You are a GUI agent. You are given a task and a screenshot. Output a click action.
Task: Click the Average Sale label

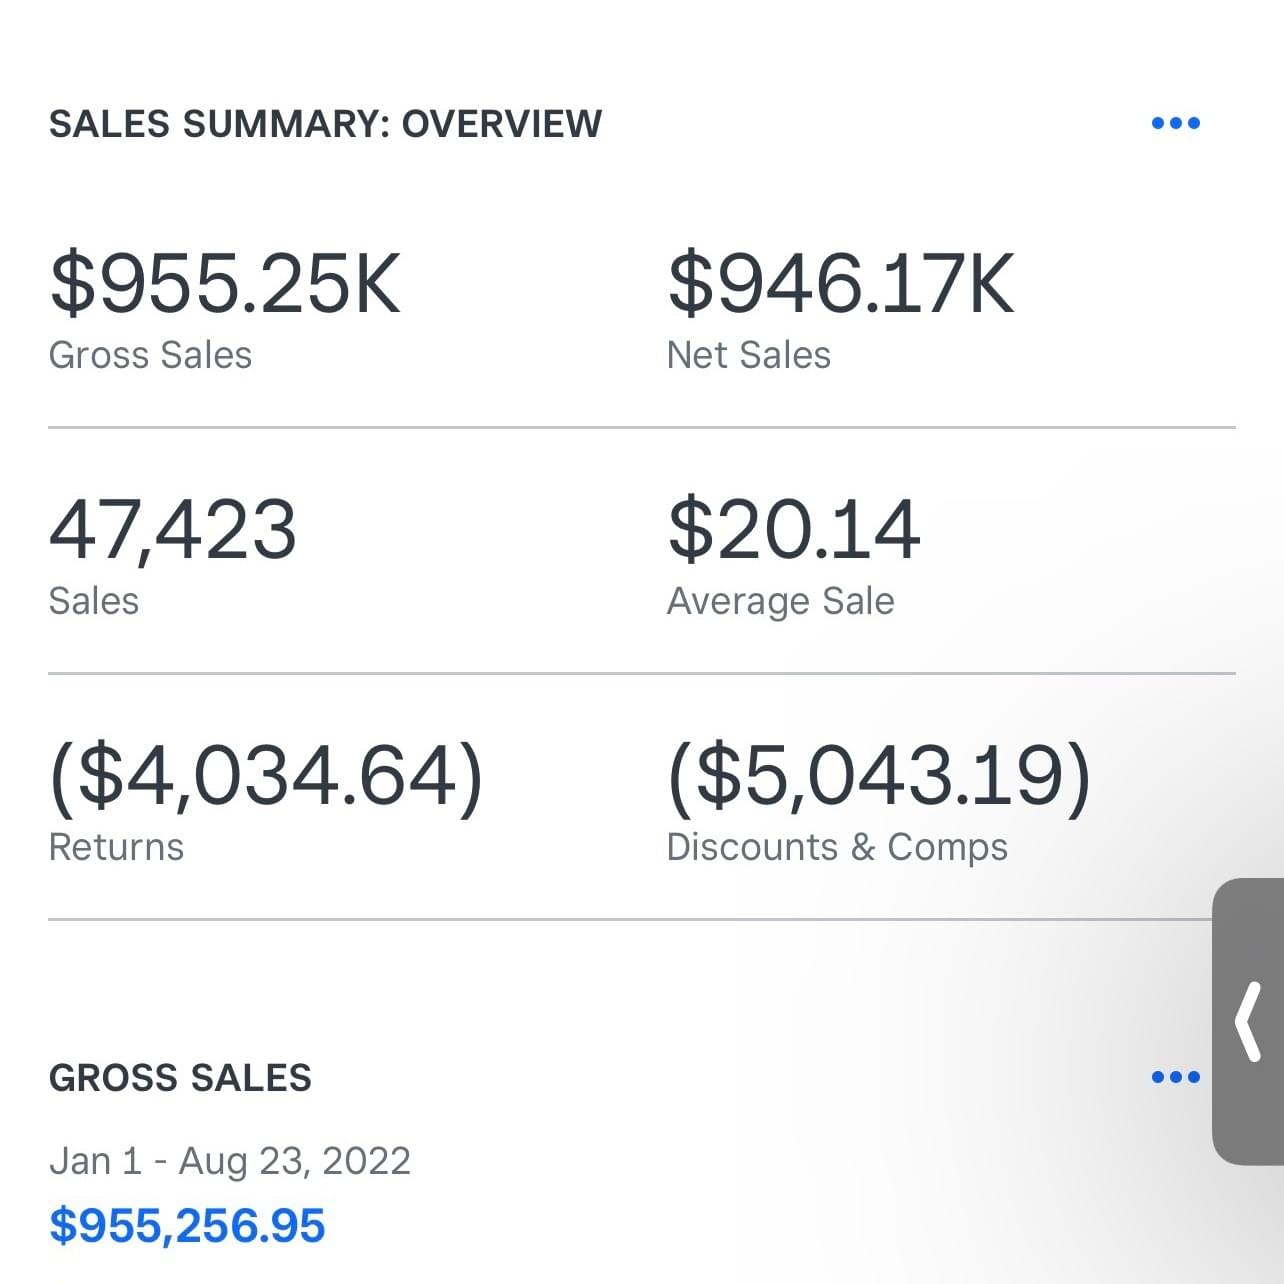[780, 601]
